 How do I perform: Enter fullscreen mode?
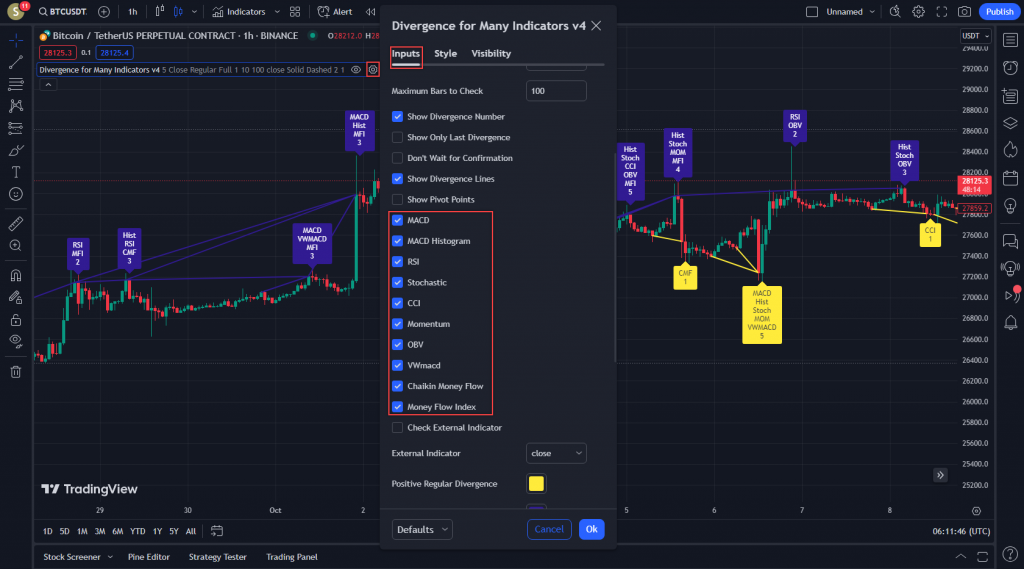(942, 12)
